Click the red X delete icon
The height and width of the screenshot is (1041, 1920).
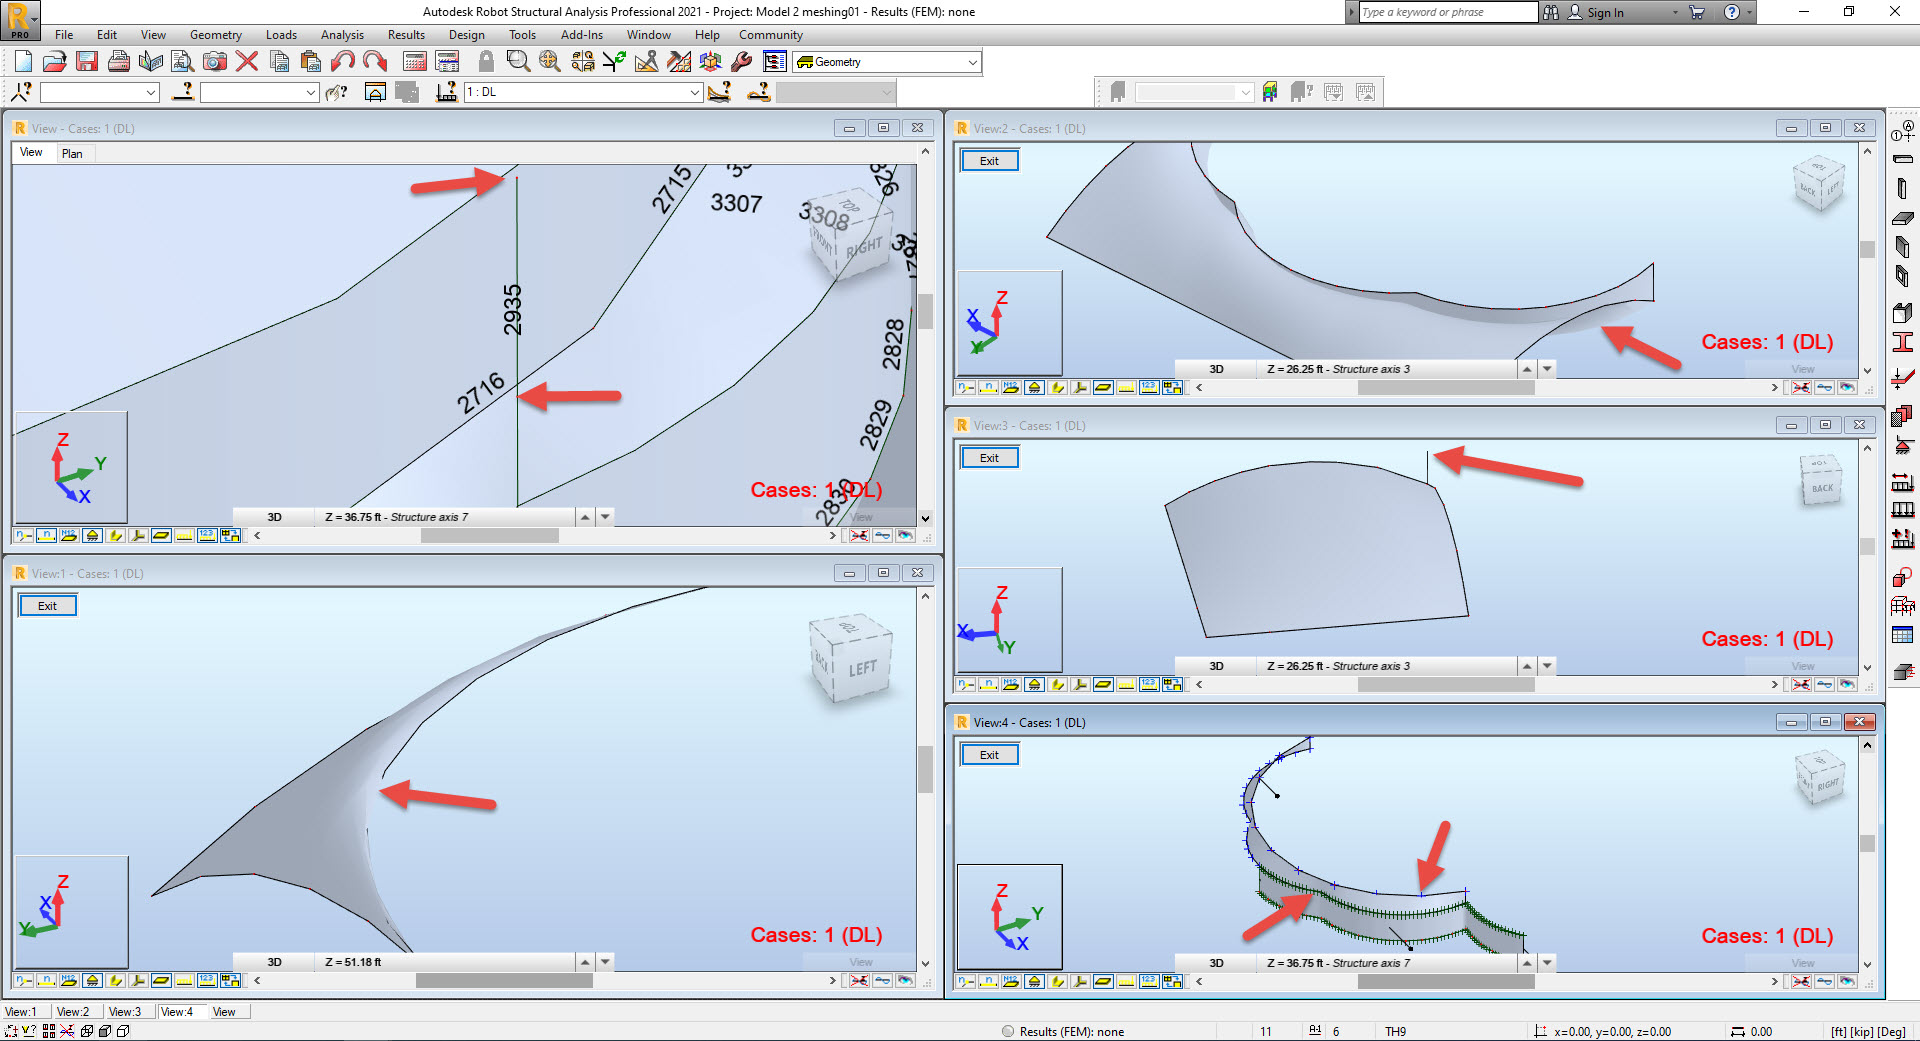247,62
